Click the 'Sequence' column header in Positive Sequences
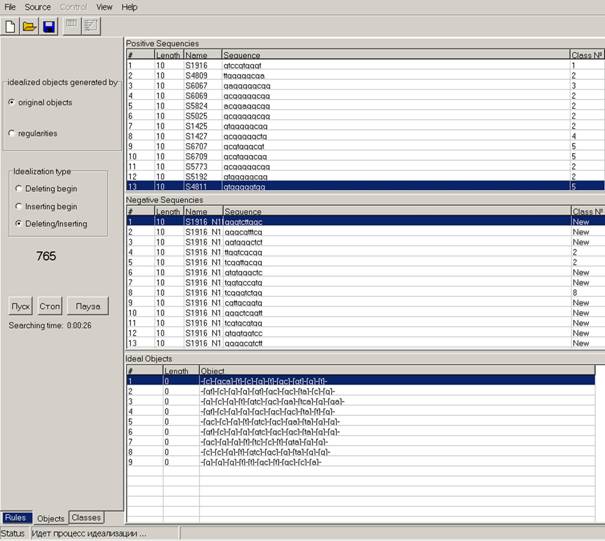605x541 pixels. coord(242,55)
